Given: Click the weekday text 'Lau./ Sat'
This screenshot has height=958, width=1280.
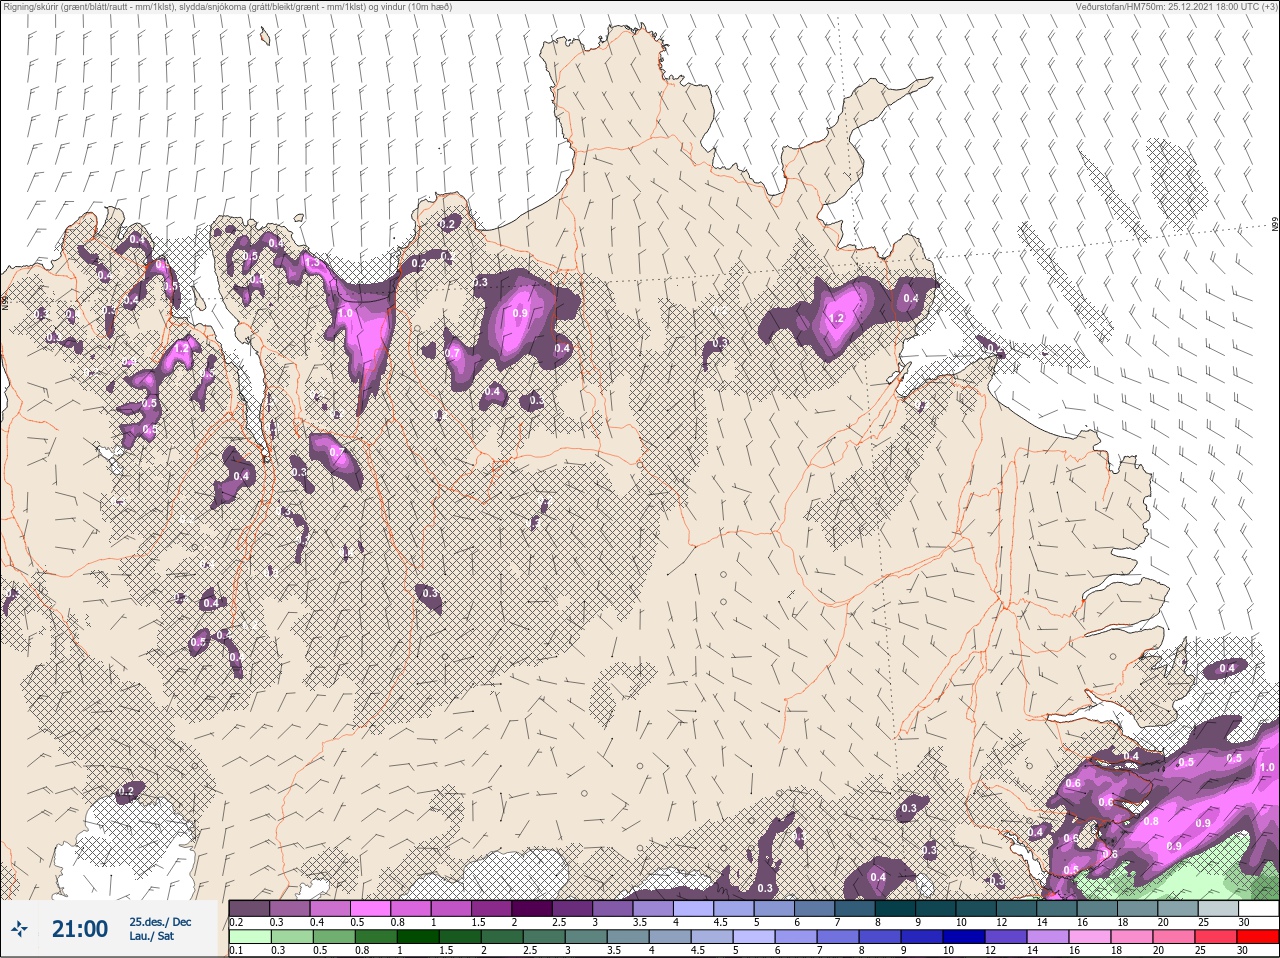Looking at the screenshot, I should (152, 936).
